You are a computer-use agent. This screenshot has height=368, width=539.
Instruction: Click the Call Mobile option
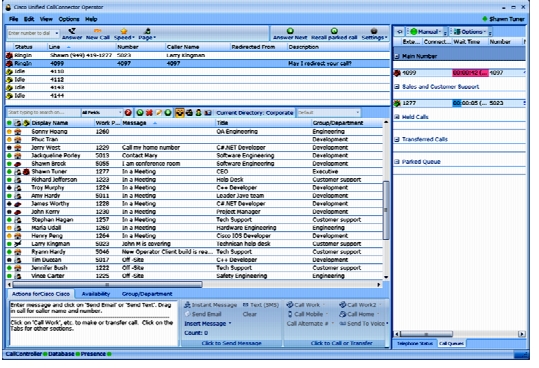click(x=307, y=314)
